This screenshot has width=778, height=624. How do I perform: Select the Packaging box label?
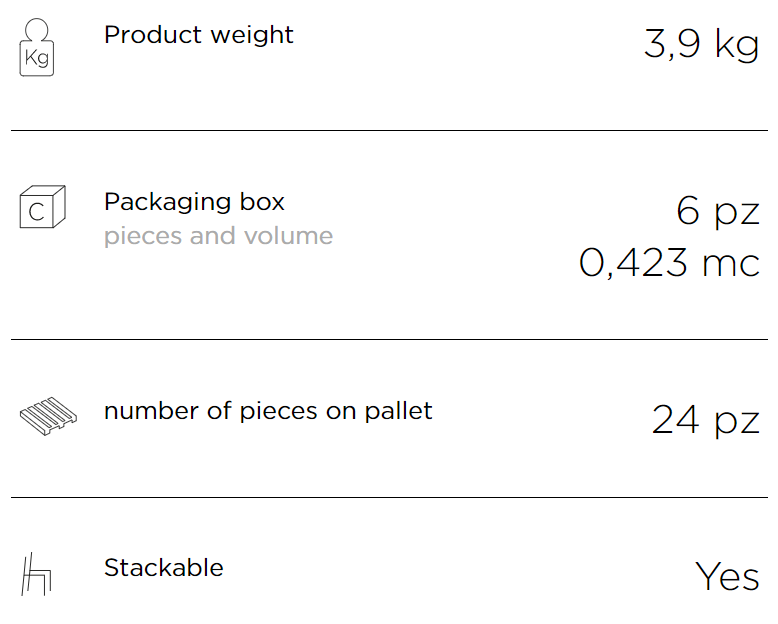[x=194, y=203]
